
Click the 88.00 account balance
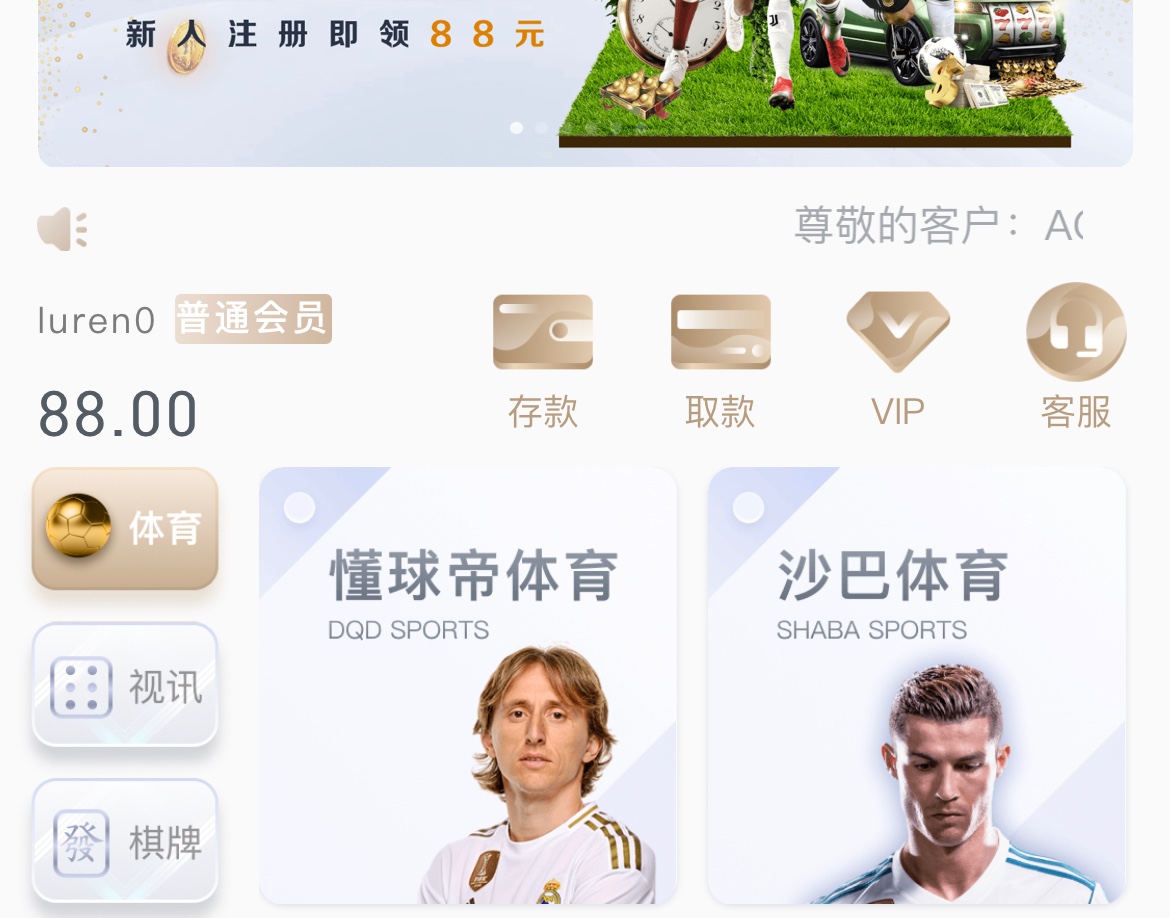pos(118,414)
